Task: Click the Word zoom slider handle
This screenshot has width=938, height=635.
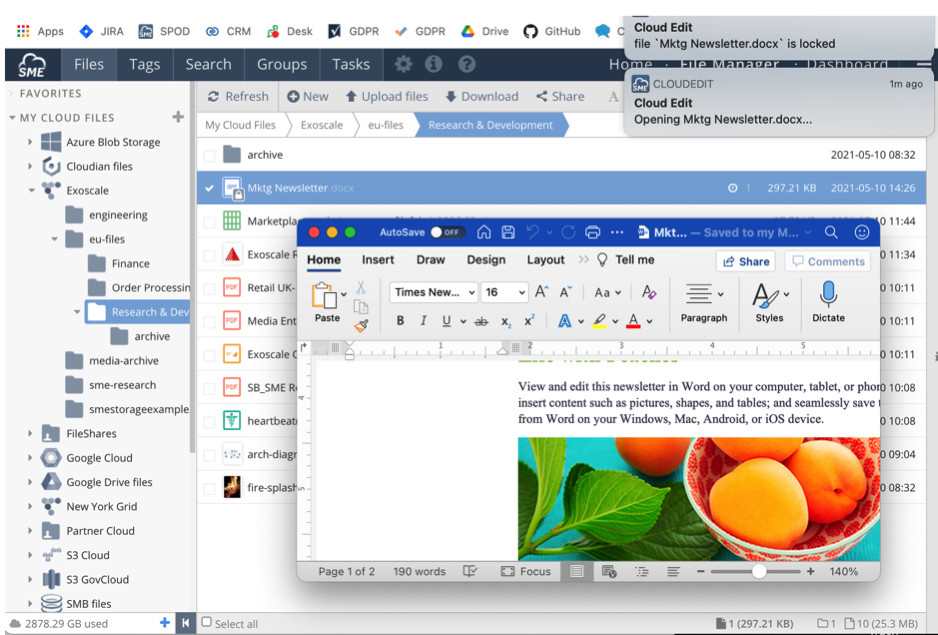Action: click(x=759, y=571)
